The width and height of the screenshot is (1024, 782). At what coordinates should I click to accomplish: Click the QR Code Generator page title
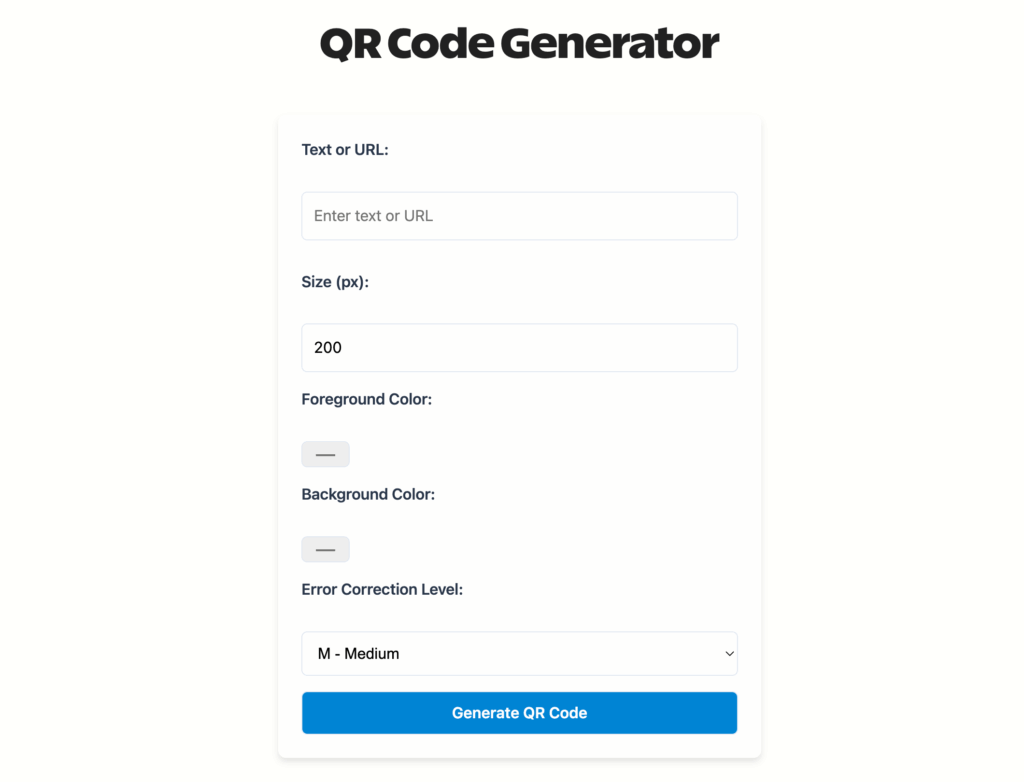pyautogui.click(x=518, y=43)
